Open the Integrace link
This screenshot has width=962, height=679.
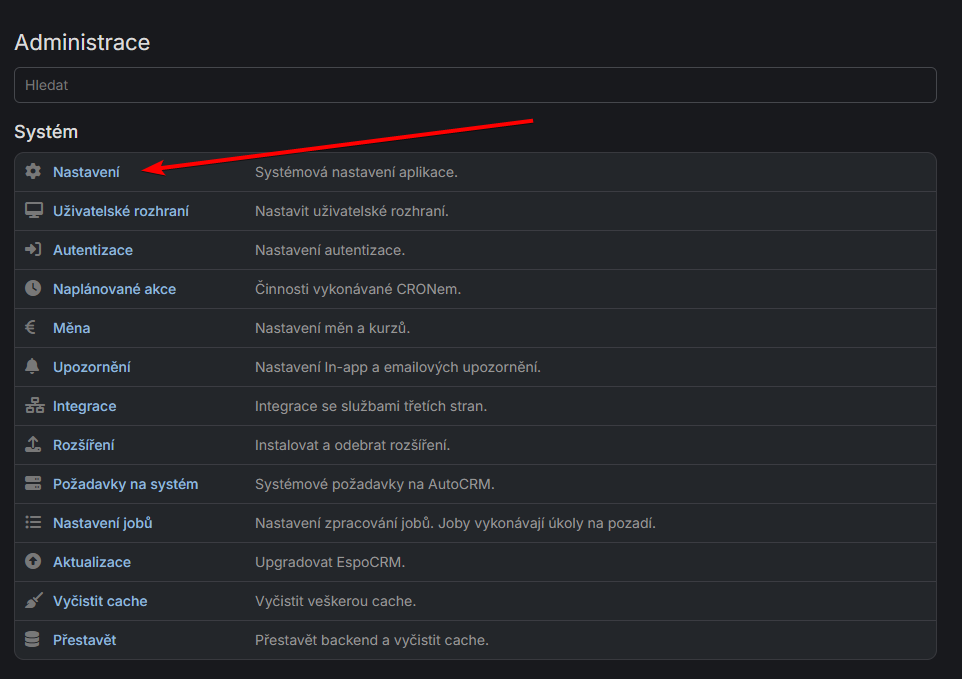pyautogui.click(x=84, y=406)
